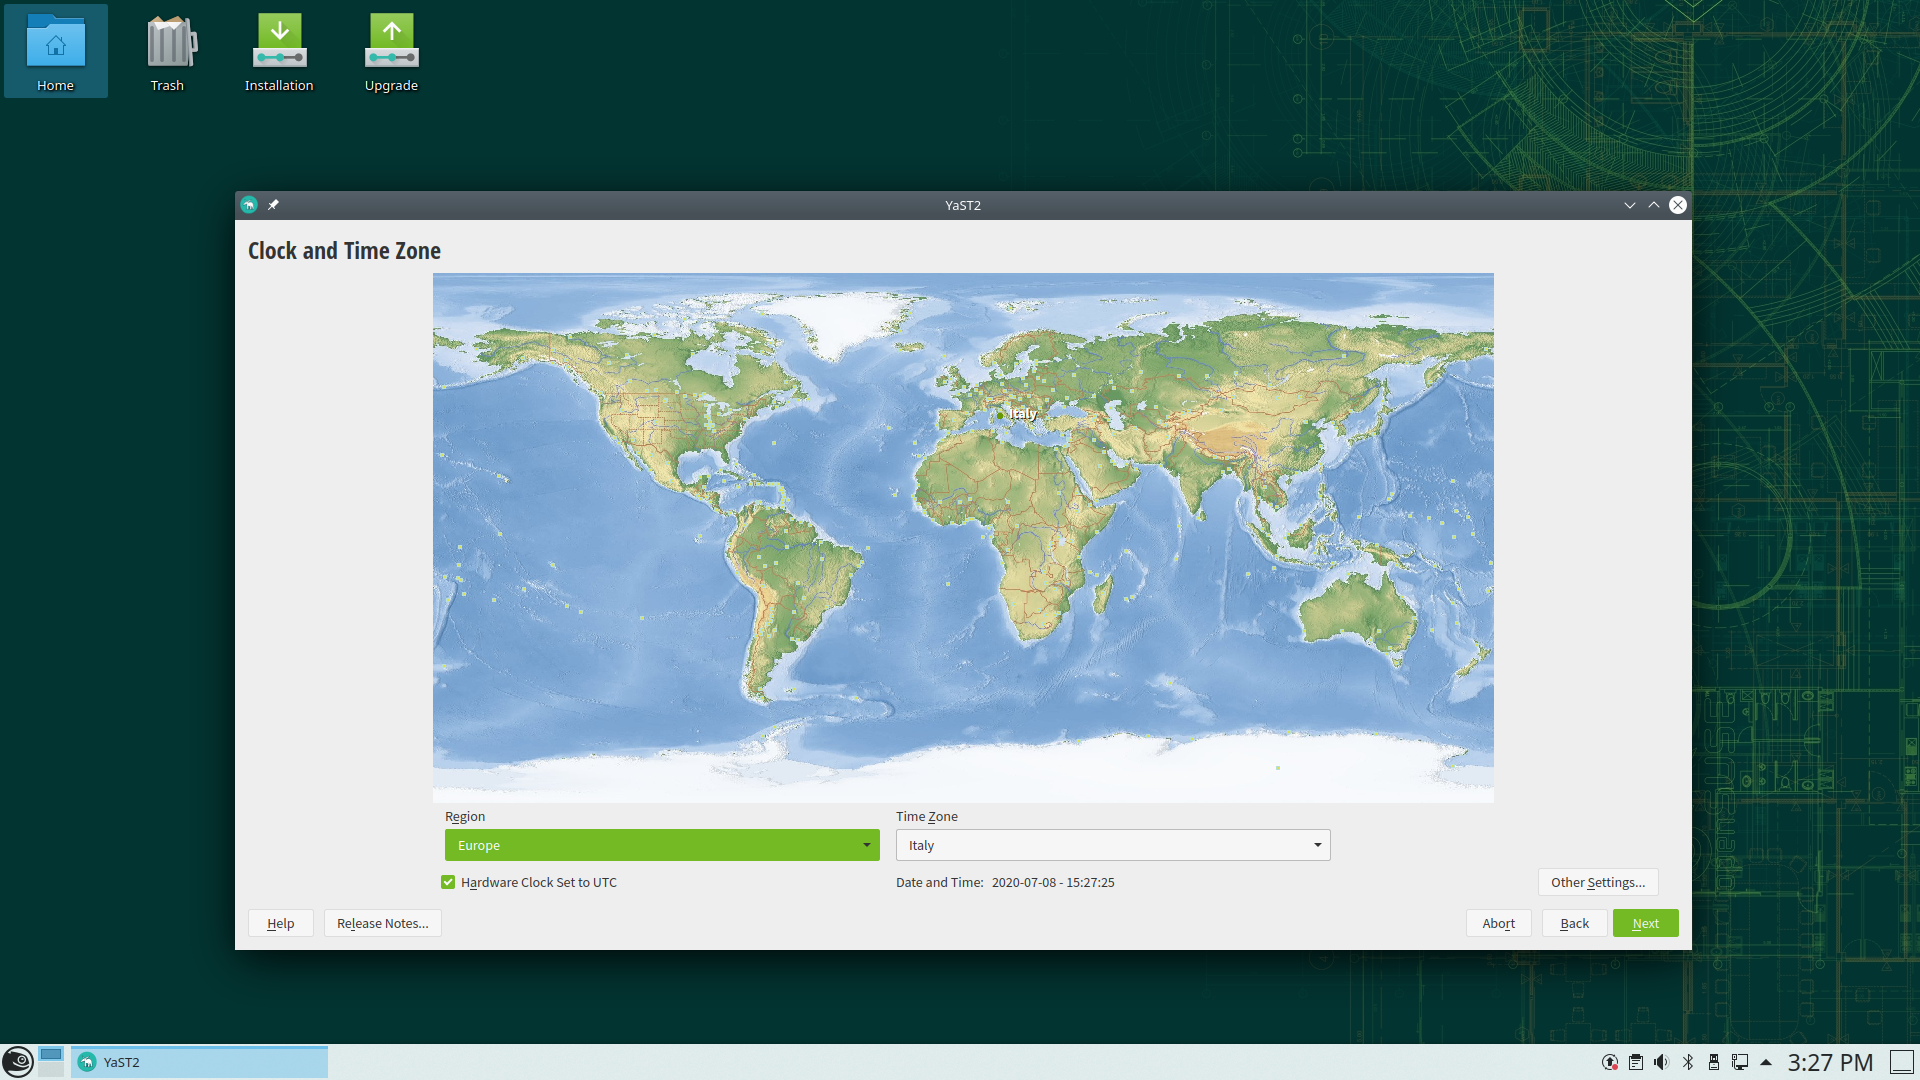Expand hidden system tray icons arrow
Screen dimensions: 1920x1080
click(x=1766, y=1062)
